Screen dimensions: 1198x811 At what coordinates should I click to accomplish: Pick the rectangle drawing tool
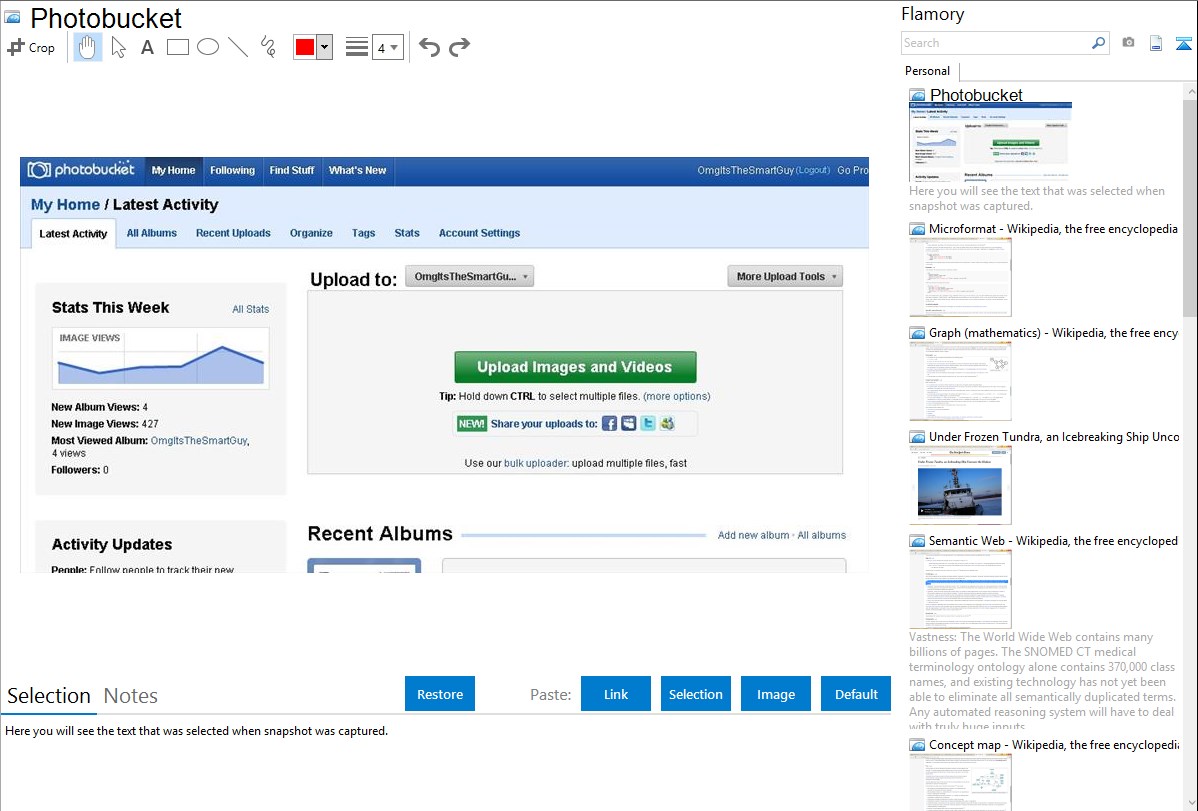click(x=177, y=47)
